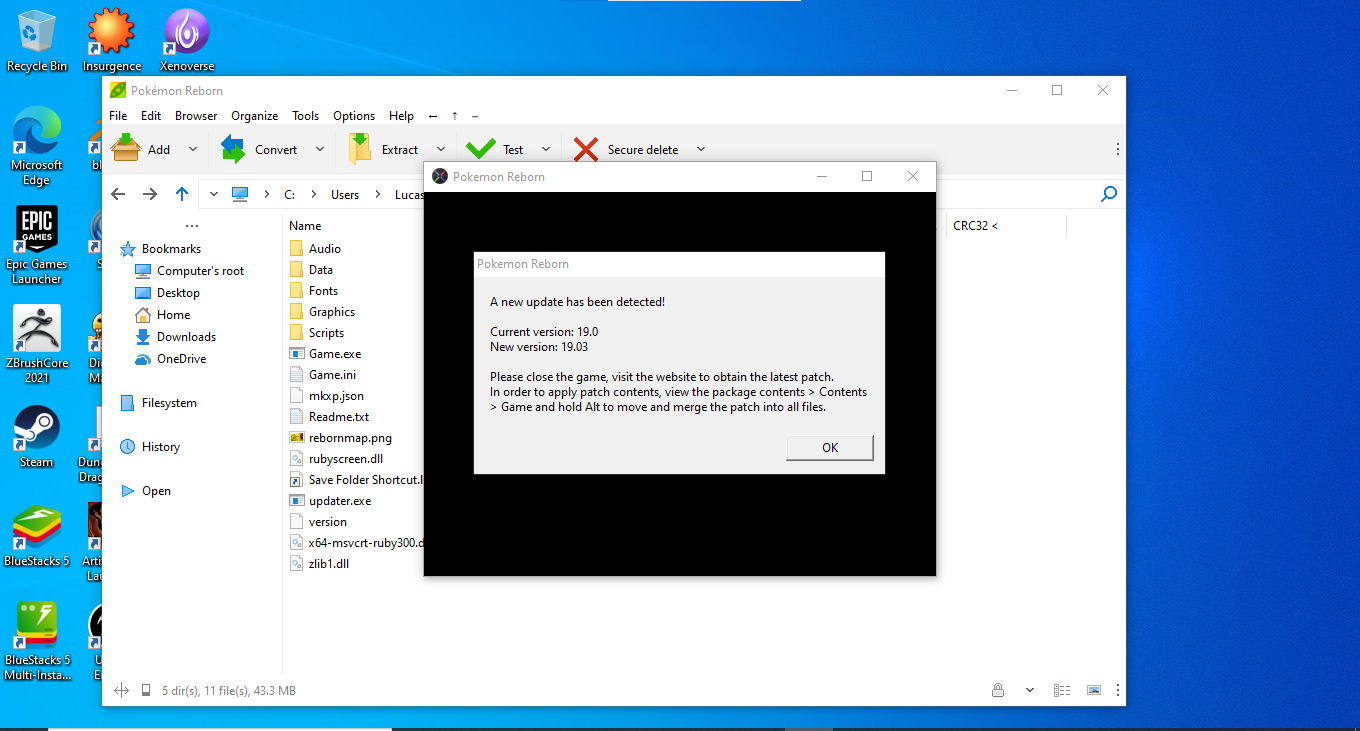Click search magnifier in file manager
This screenshot has height=731, width=1360.
(1108, 194)
